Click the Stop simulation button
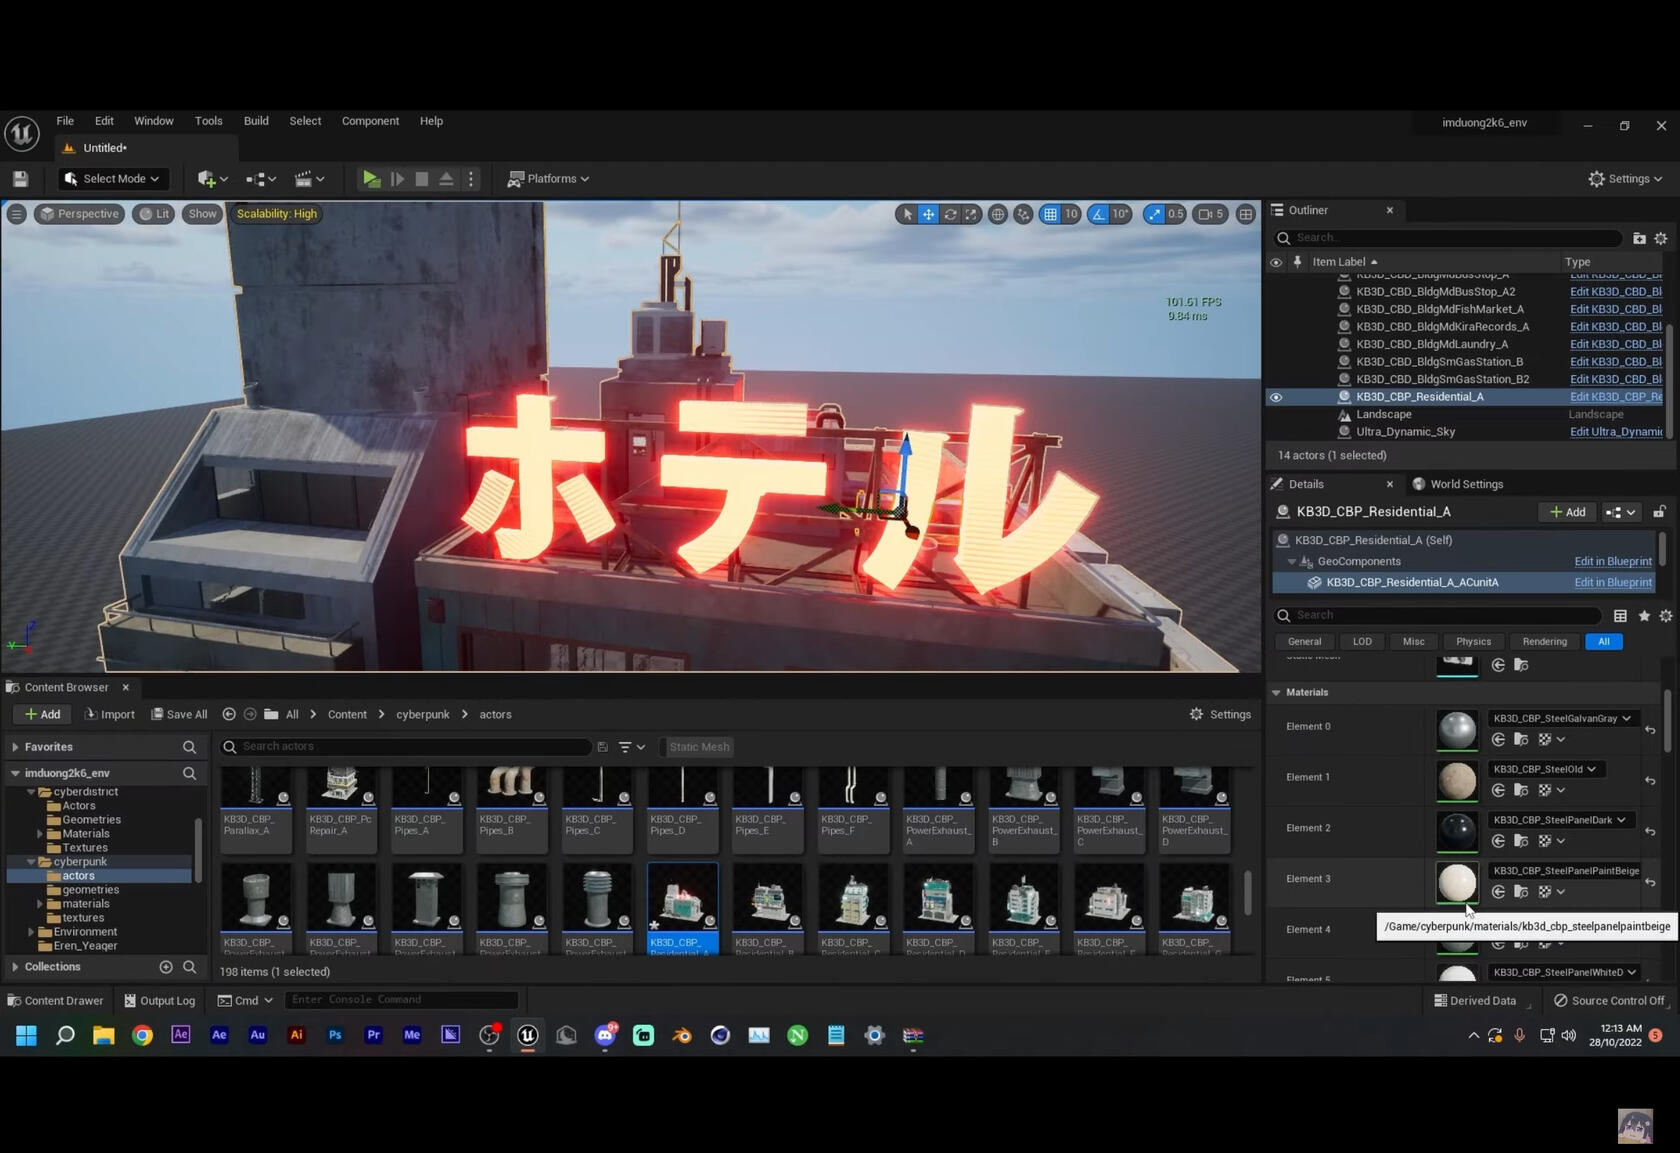Image resolution: width=1680 pixels, height=1153 pixels. coord(422,179)
